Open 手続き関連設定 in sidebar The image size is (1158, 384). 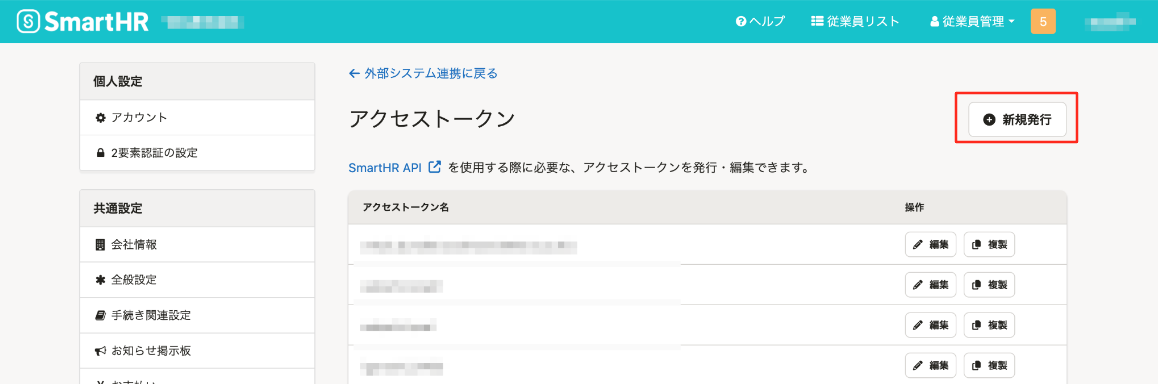(197, 315)
